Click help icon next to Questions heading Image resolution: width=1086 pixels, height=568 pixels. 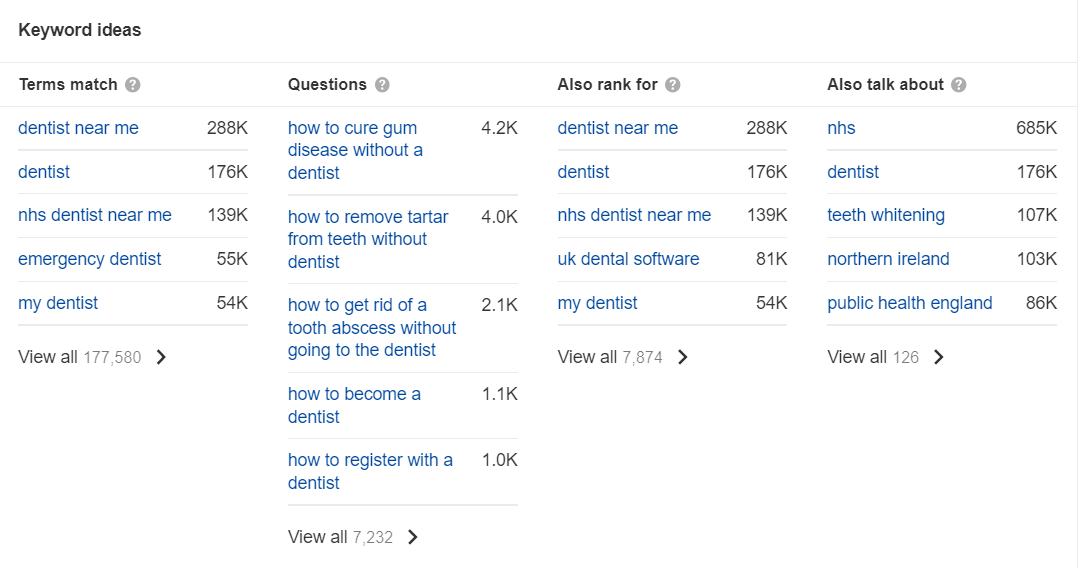tap(382, 85)
